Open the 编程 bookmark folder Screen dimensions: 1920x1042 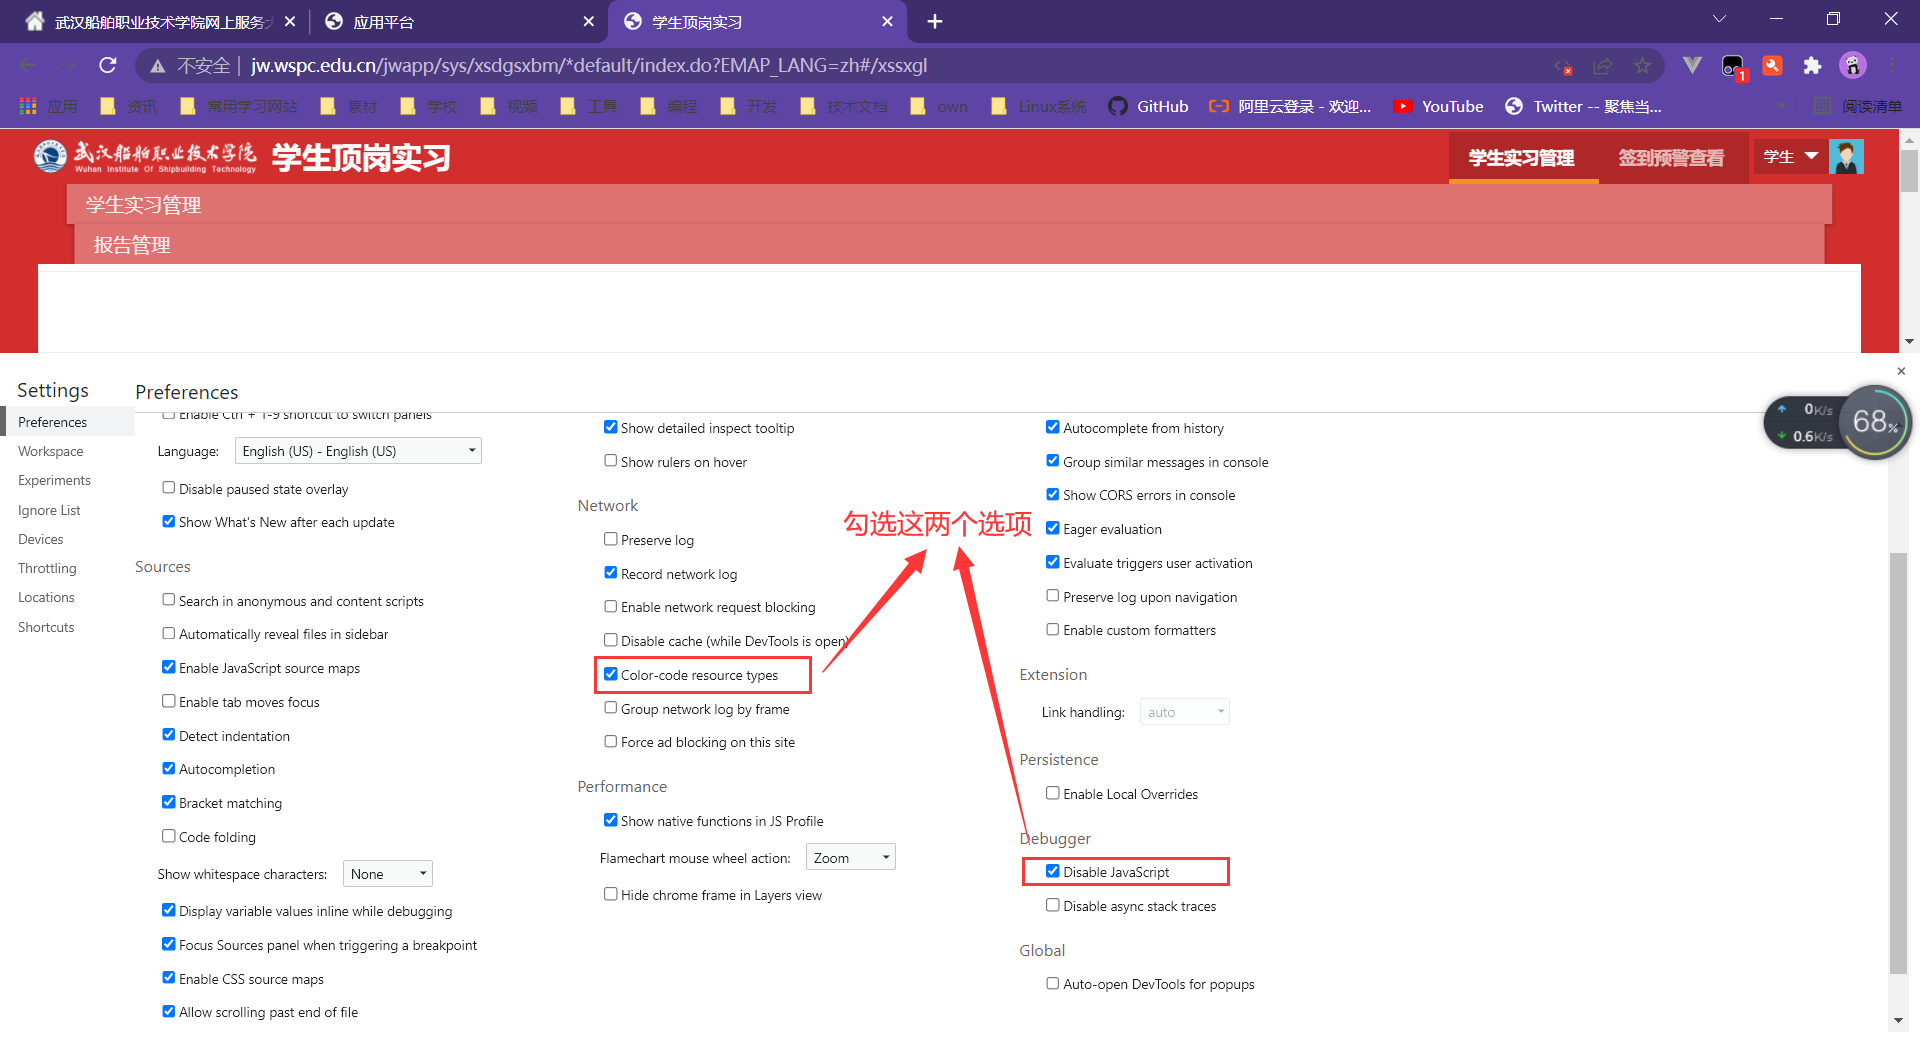[x=669, y=106]
